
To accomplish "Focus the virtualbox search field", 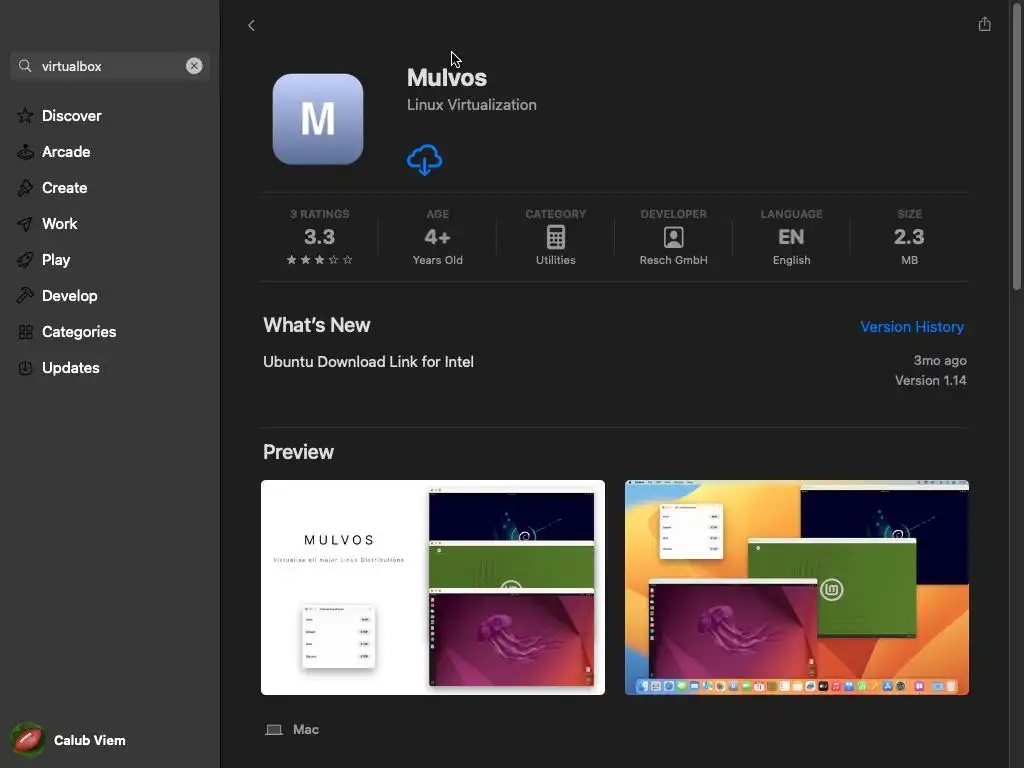I will click(x=110, y=66).
